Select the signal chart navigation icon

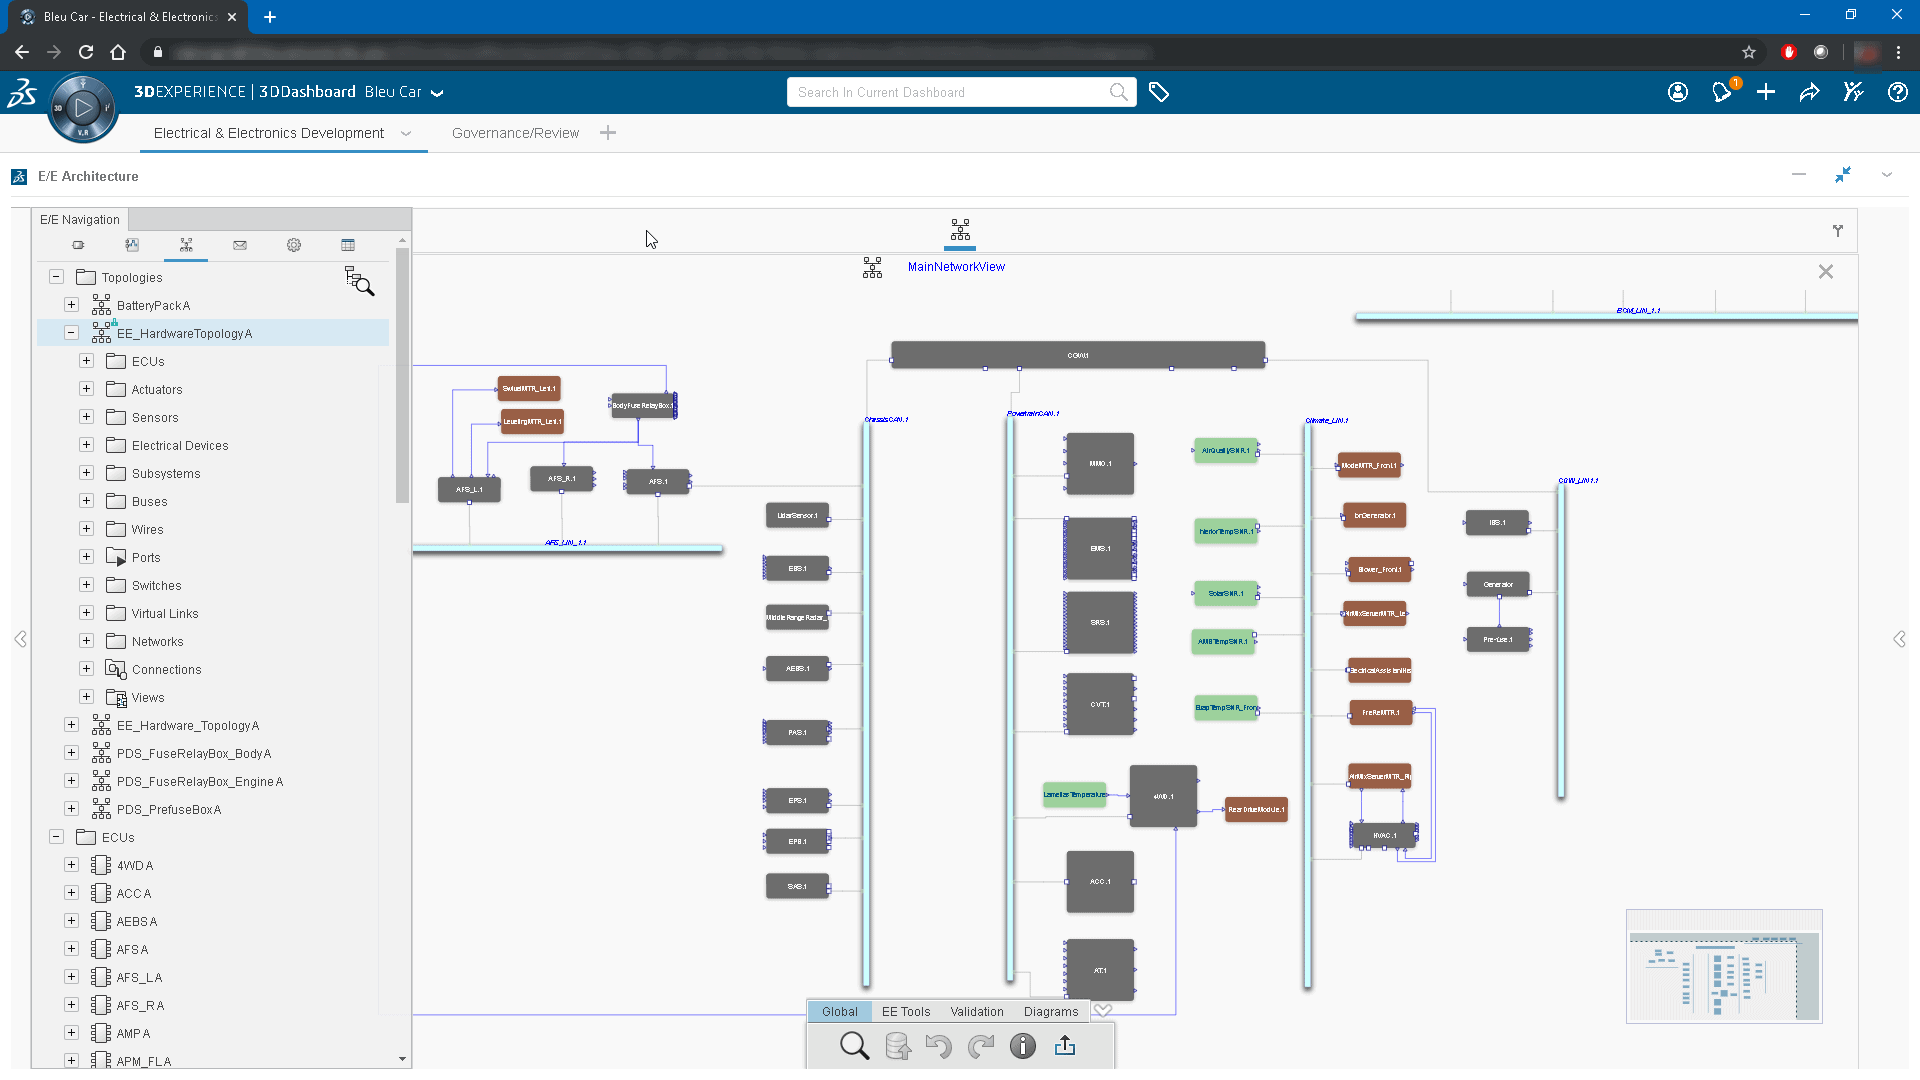[x=132, y=245]
